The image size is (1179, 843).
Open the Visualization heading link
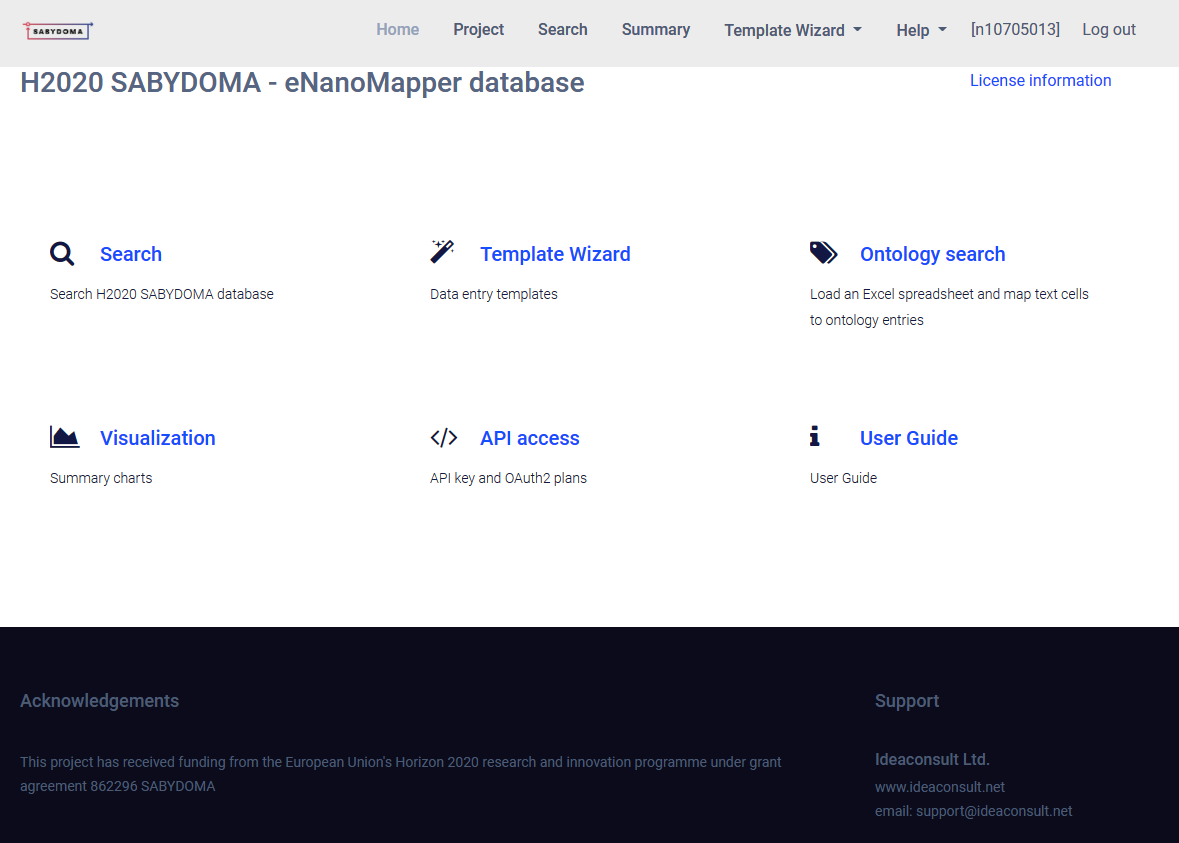pyautogui.click(x=157, y=438)
